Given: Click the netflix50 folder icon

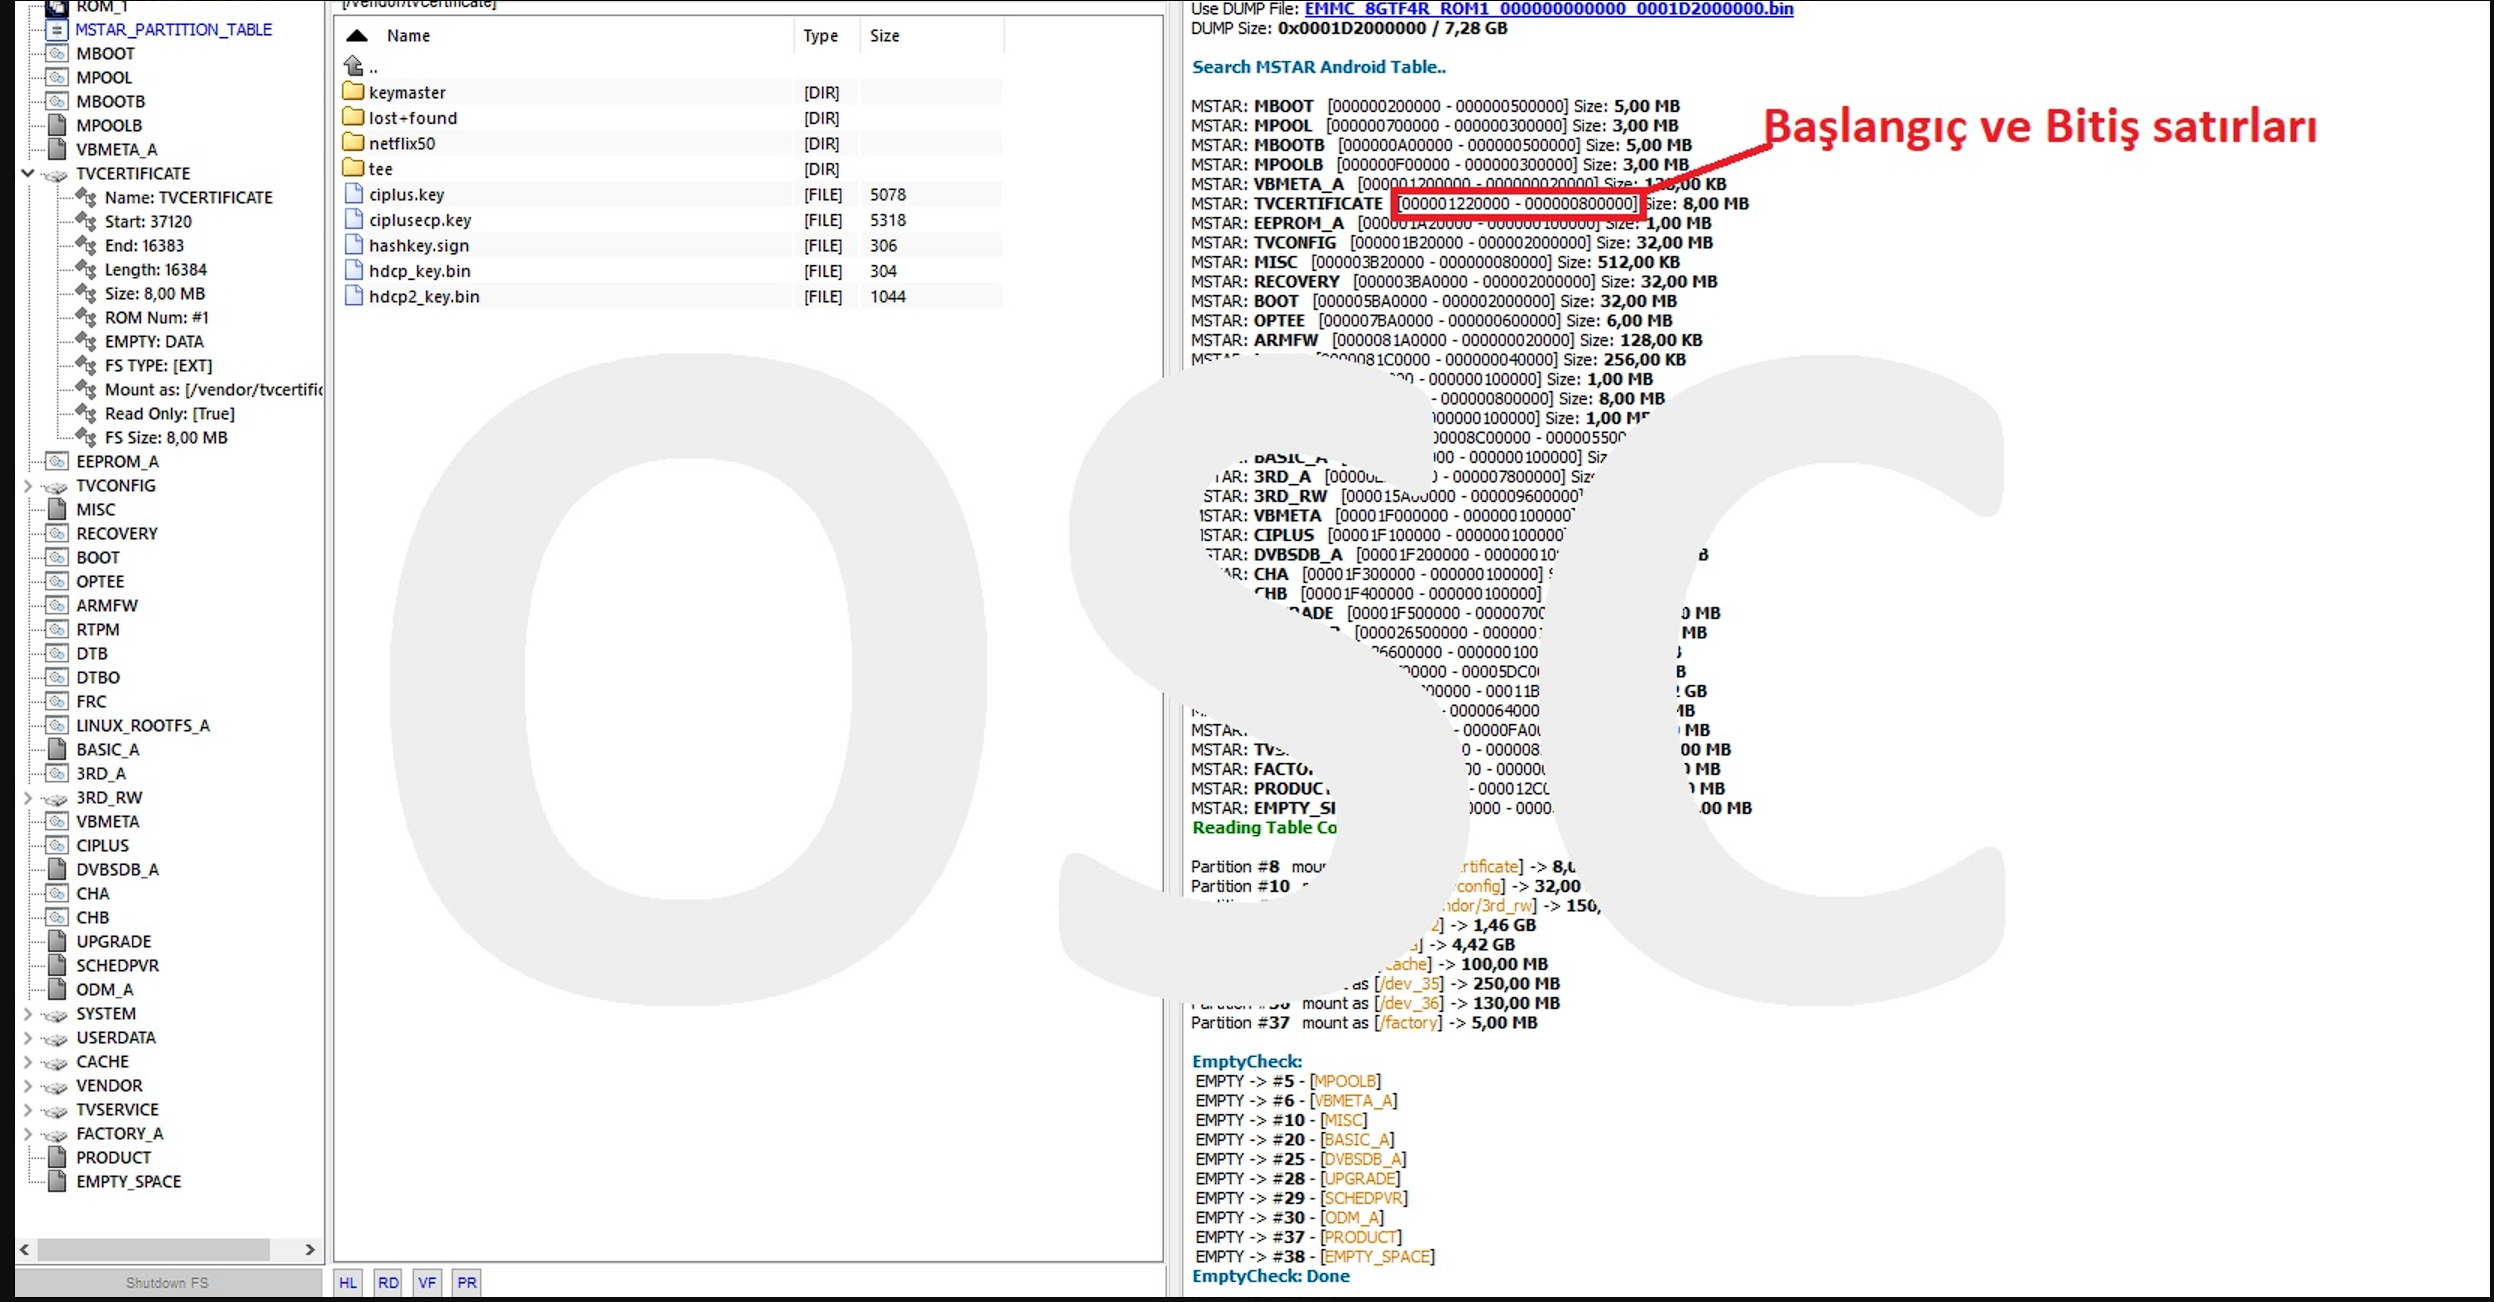Looking at the screenshot, I should point(353,143).
